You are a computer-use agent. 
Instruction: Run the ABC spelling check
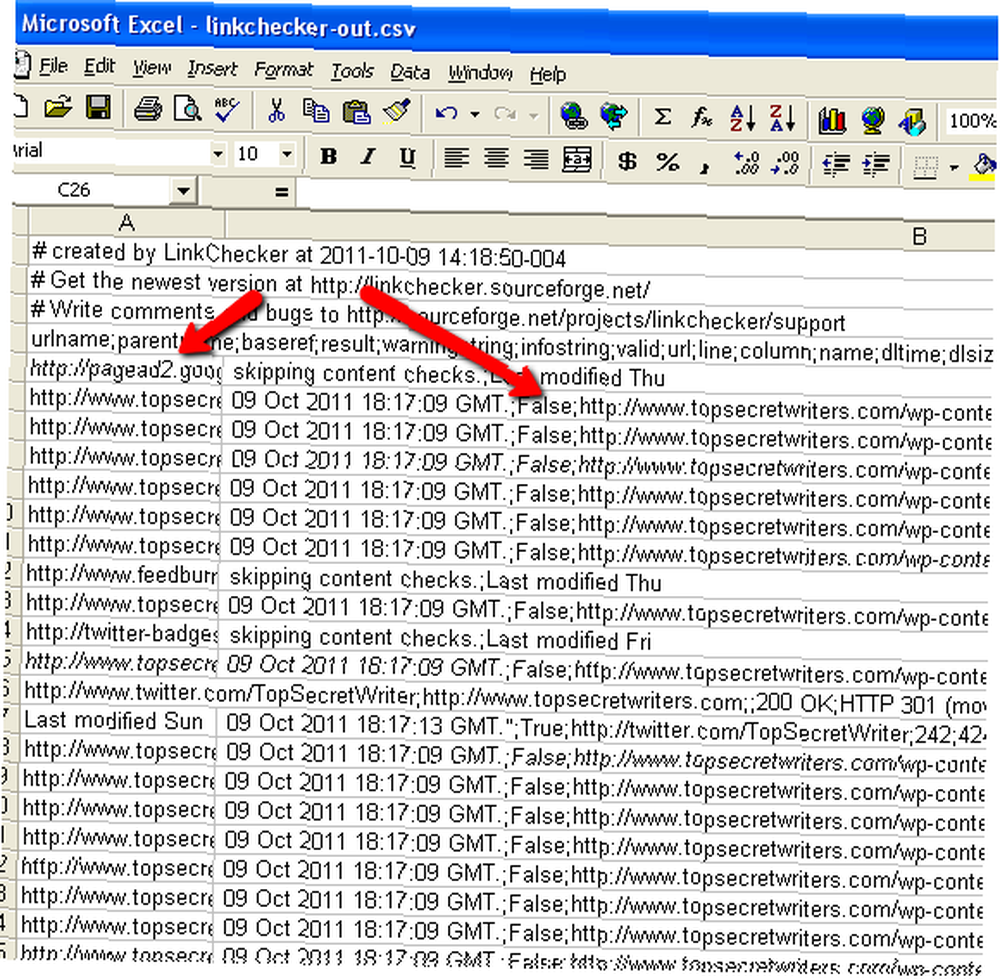click(x=226, y=109)
